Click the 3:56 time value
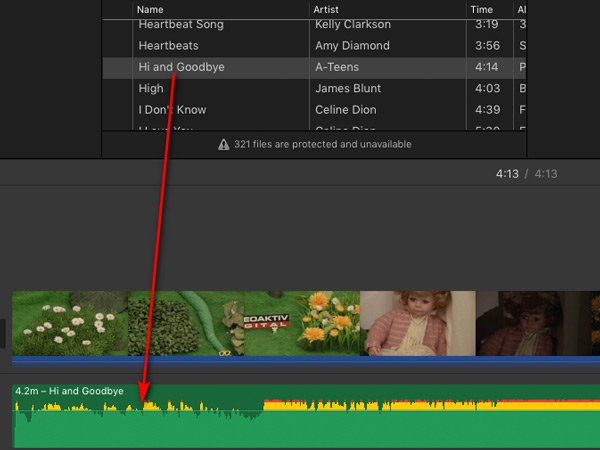The height and width of the screenshot is (450, 600). pos(488,46)
